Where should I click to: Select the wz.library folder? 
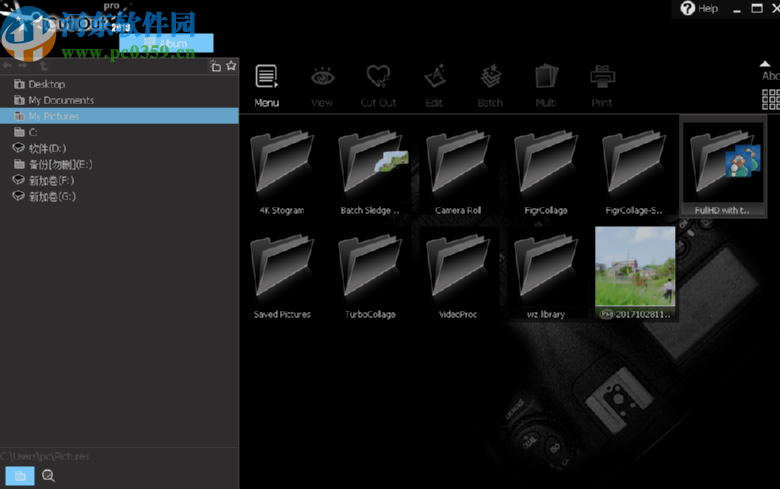pos(546,275)
